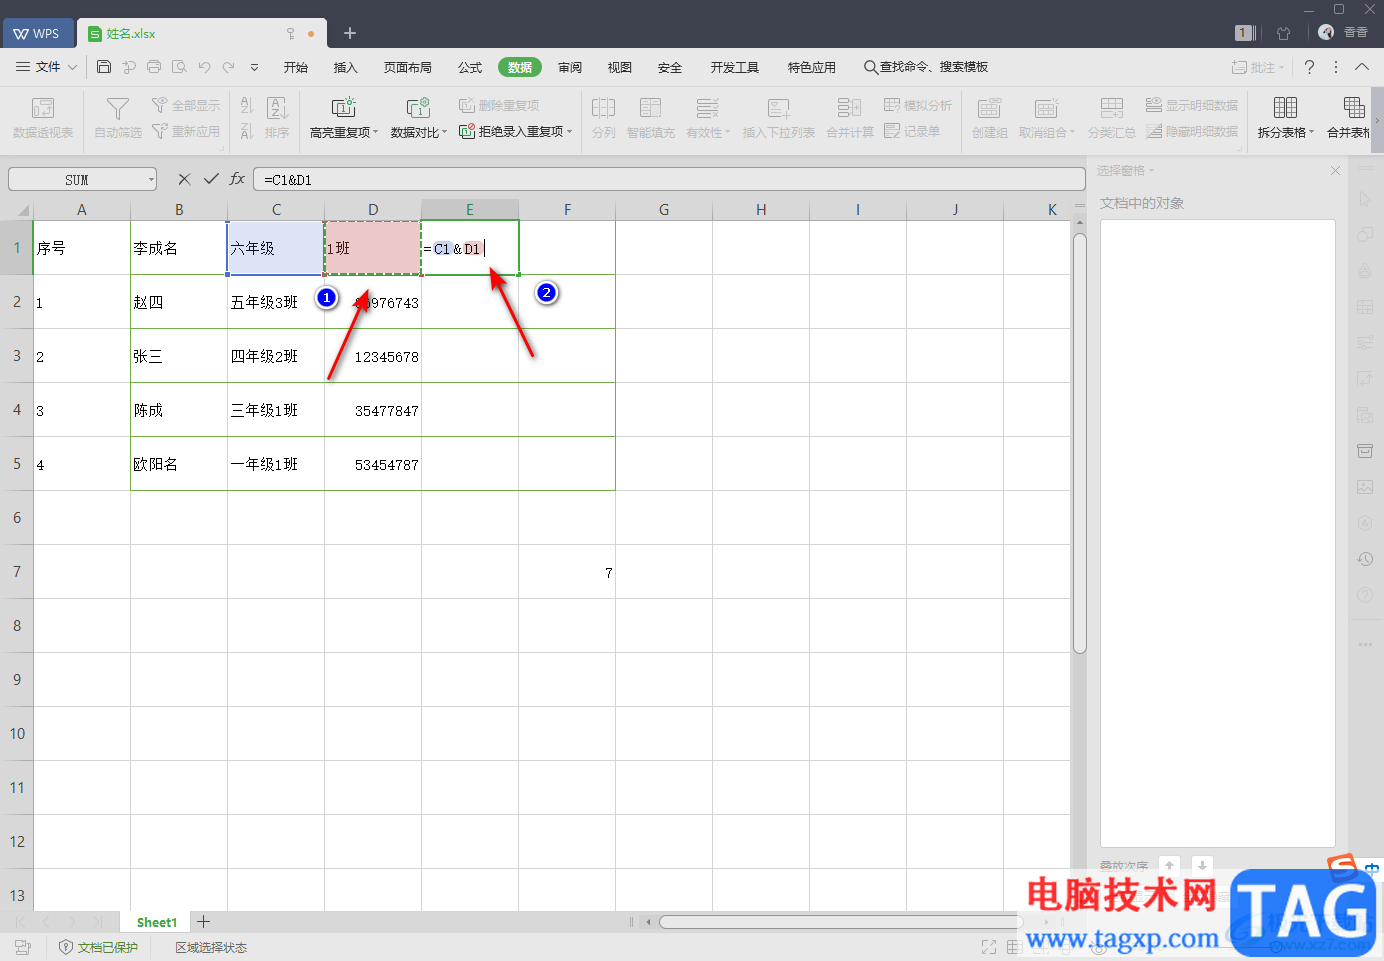Screen dimensions: 1384x961
Task: Expand the 有效性 validation dropdown
Action: 728,132
